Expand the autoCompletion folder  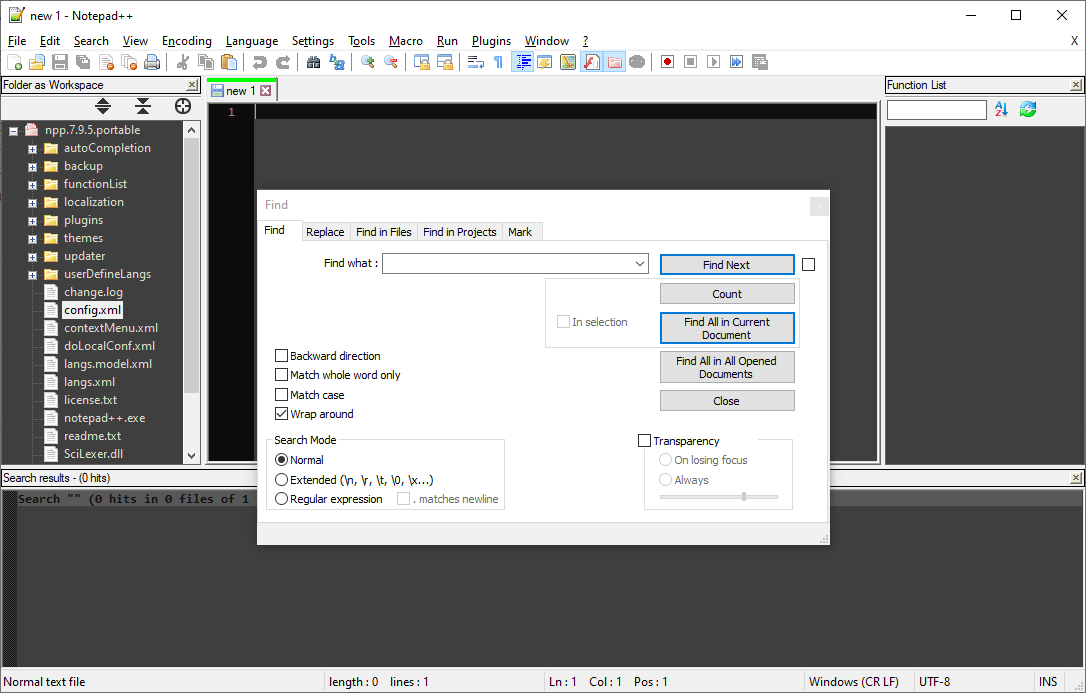32,149
